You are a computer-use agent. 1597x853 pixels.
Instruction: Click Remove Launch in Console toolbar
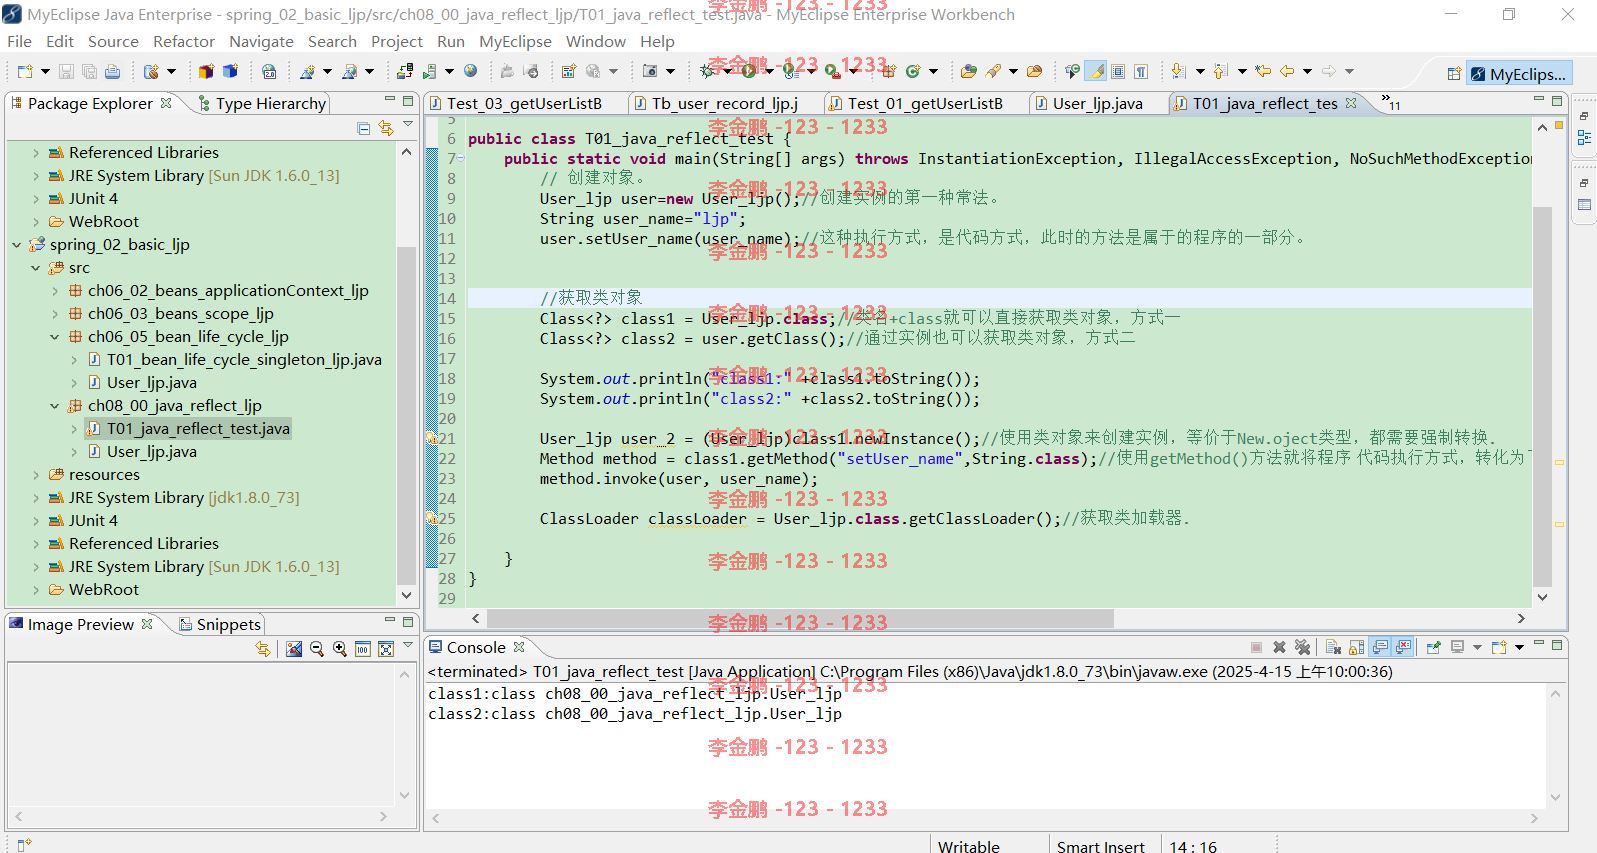pyautogui.click(x=1279, y=647)
